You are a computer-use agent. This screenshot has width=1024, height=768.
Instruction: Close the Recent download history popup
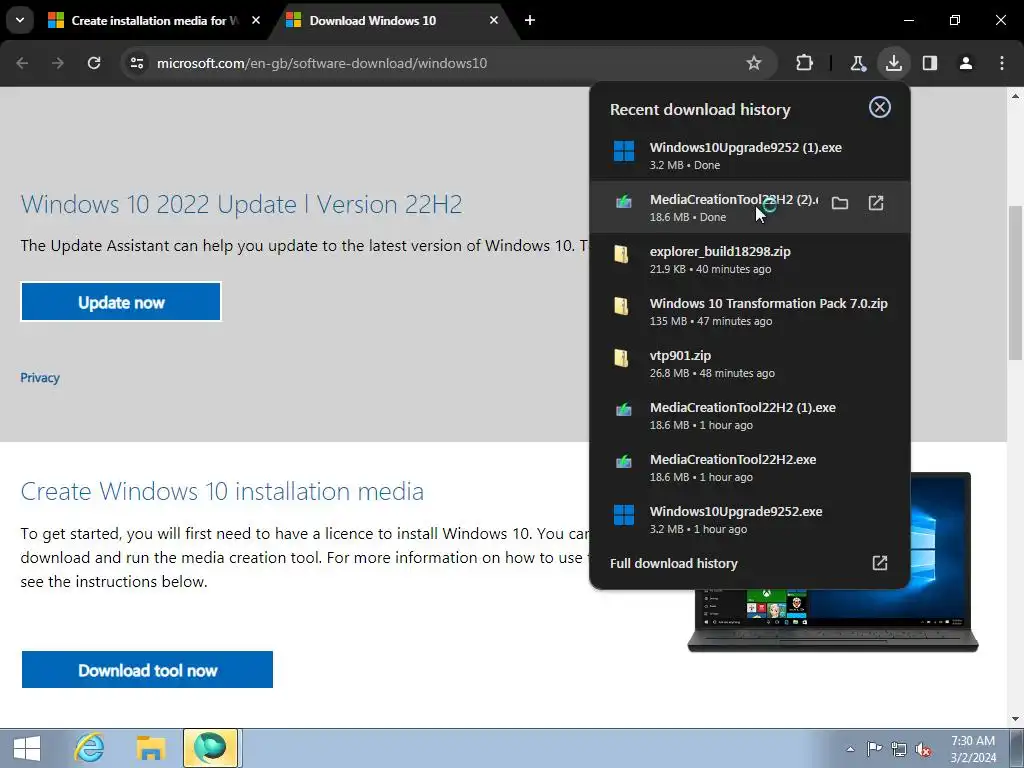pyautogui.click(x=880, y=107)
